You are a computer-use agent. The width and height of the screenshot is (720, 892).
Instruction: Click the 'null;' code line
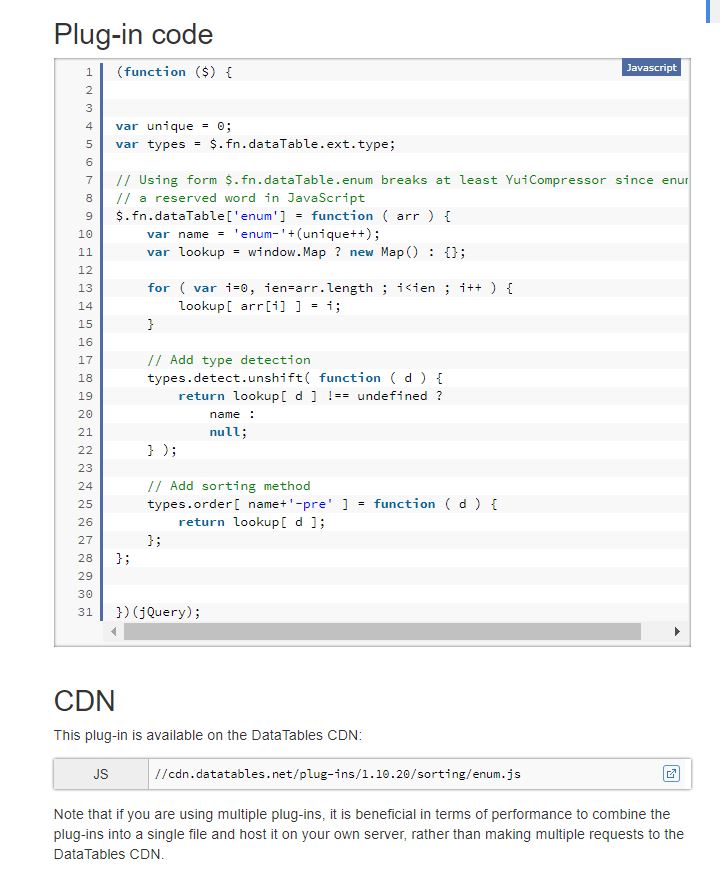pos(228,432)
